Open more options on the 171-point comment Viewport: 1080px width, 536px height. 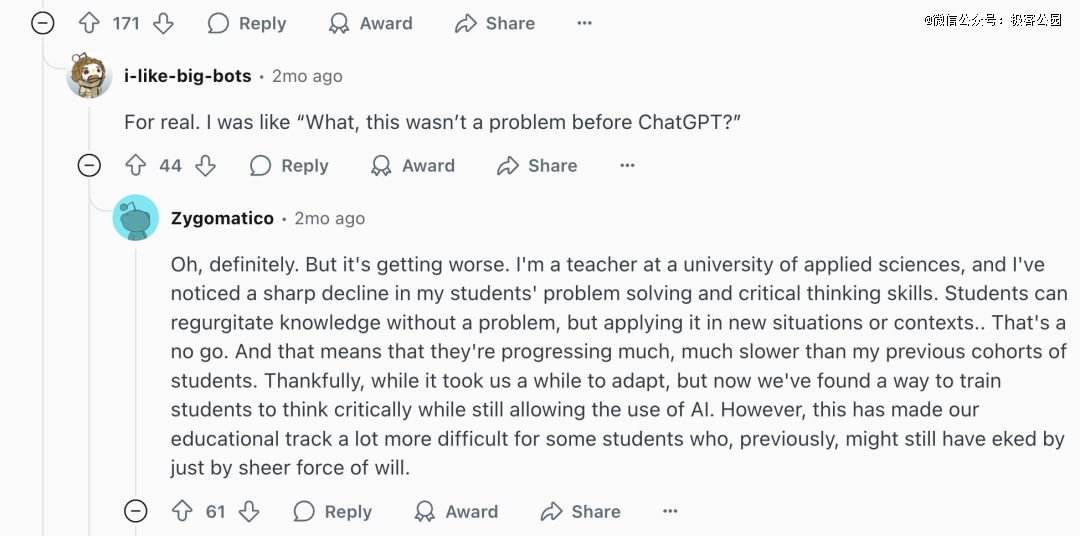pos(585,23)
